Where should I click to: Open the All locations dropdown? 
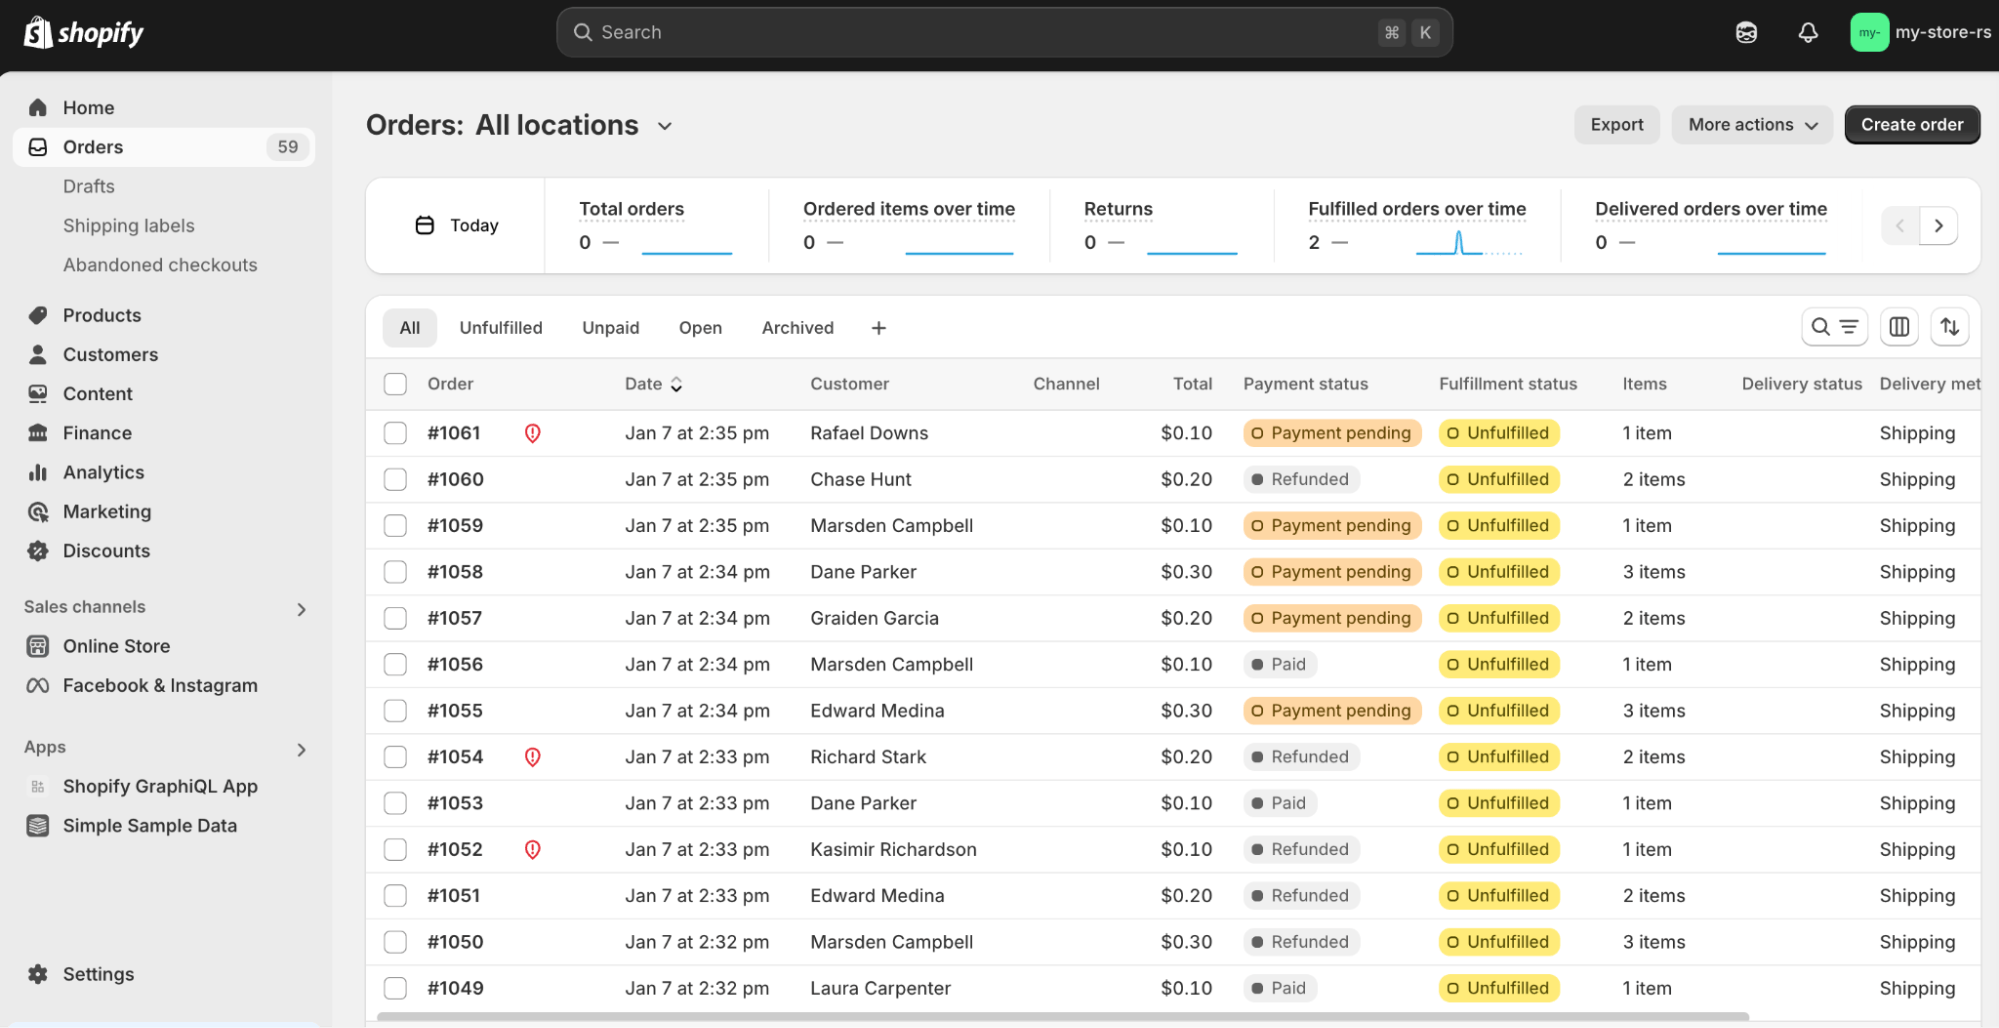click(x=574, y=125)
